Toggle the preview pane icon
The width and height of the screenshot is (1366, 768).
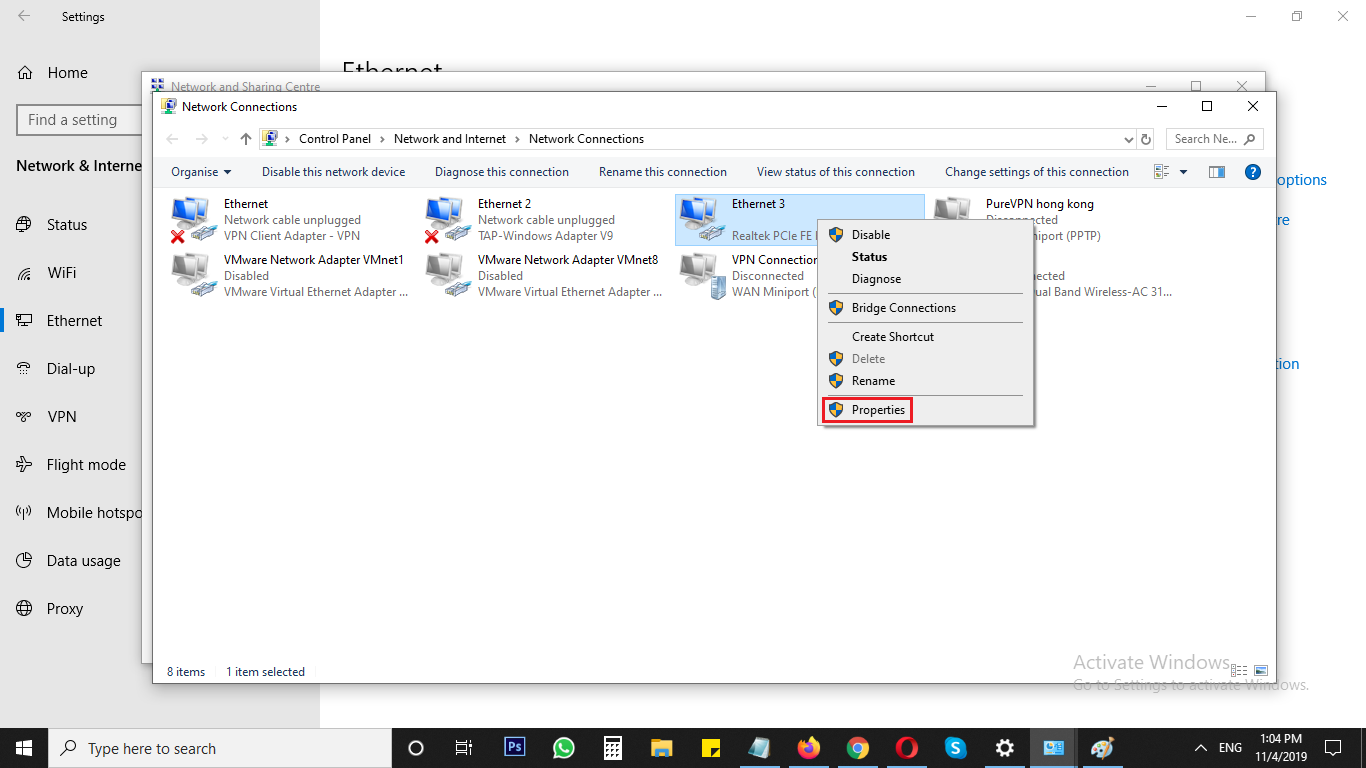point(1216,172)
